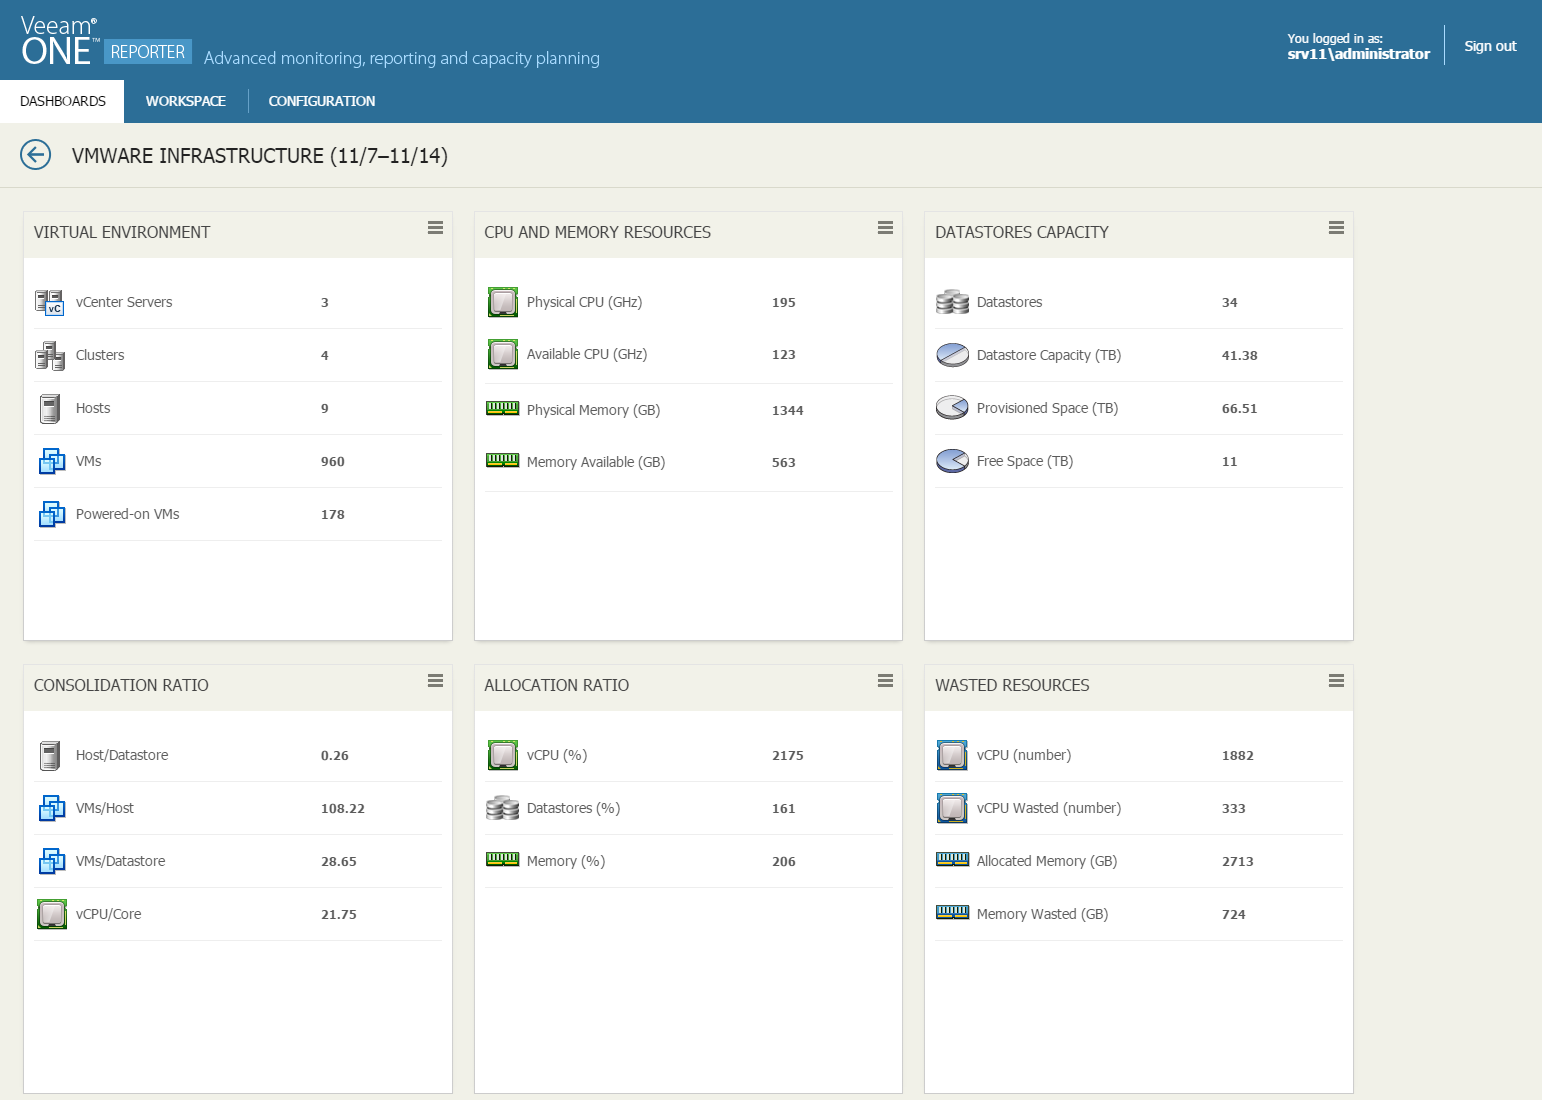Switch to the Configuration tab
The width and height of the screenshot is (1542, 1100).
(322, 101)
